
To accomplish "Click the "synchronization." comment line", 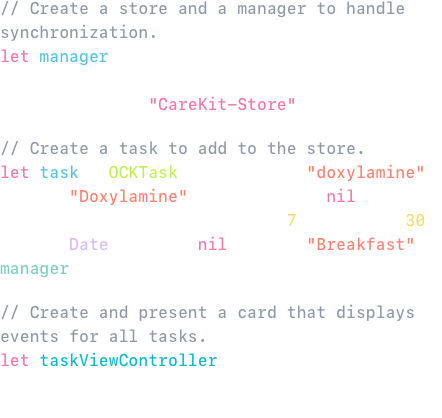I will [x=79, y=33].
